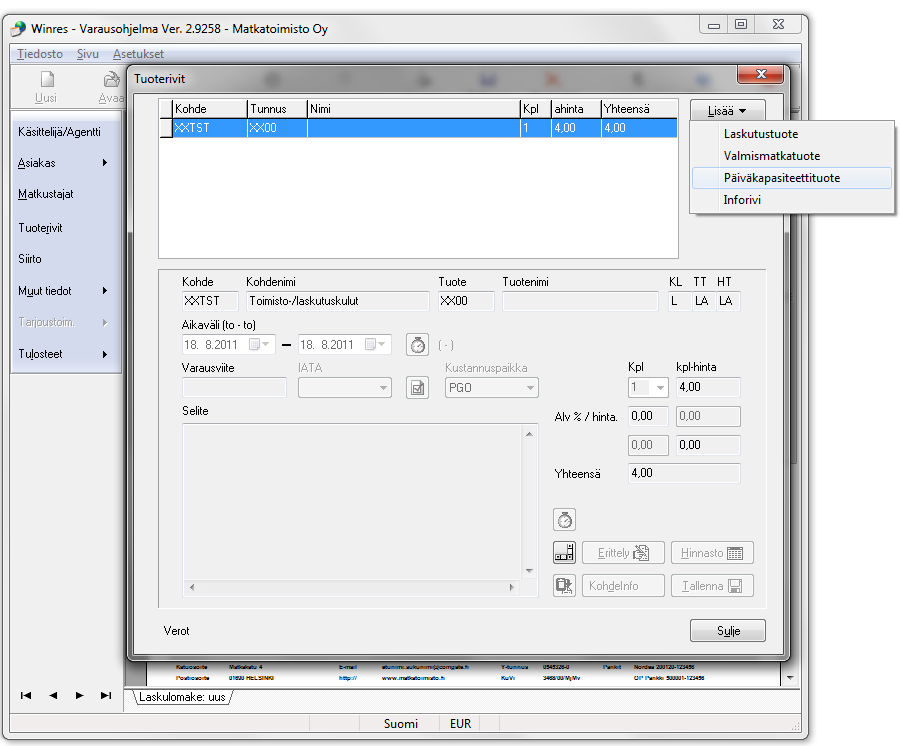Click the Kohdenimi field Toimisto-/laskutuskulut
The width and height of the screenshot is (900, 746).
[338, 301]
